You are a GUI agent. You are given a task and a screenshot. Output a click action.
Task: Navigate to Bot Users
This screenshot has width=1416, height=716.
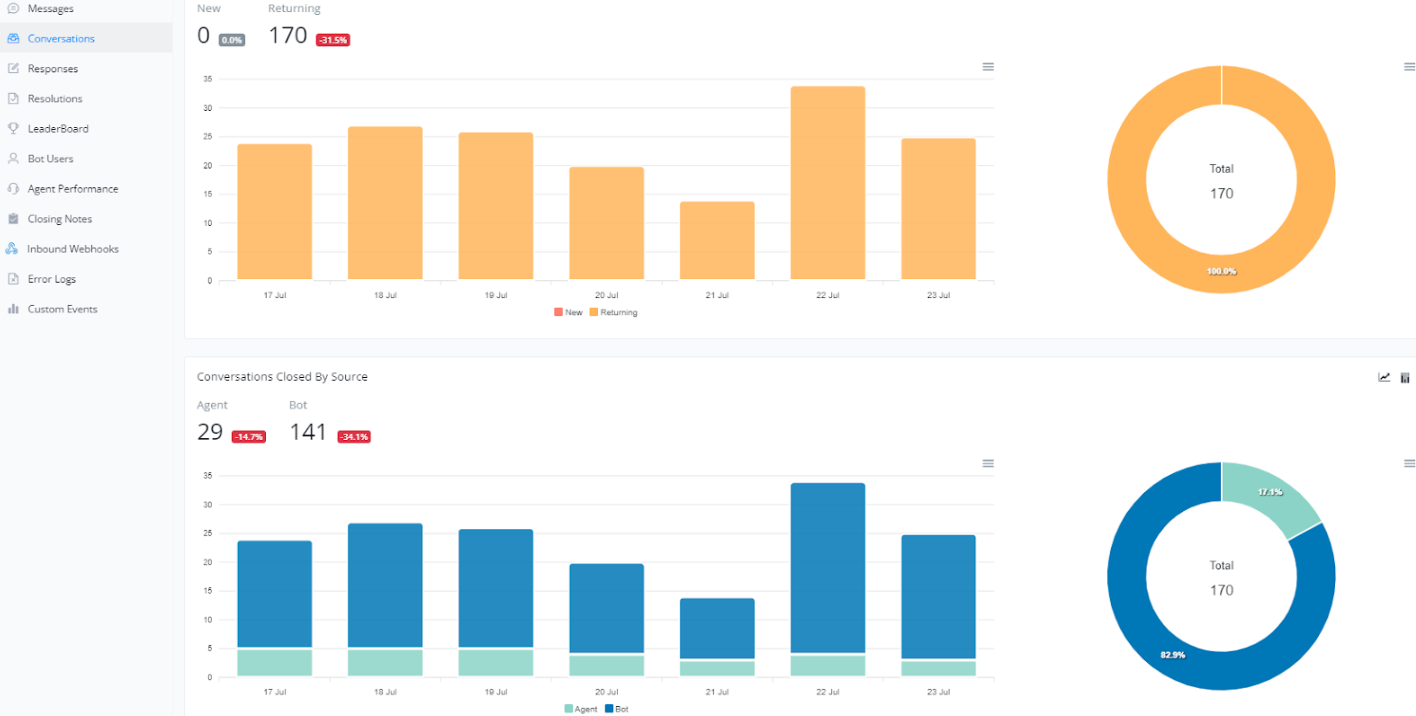[x=50, y=159]
